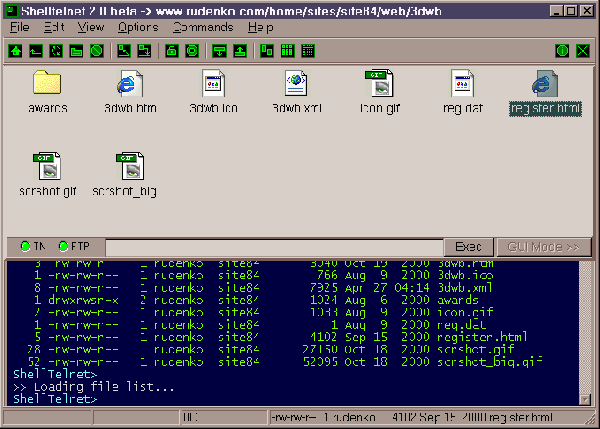The height and width of the screenshot is (429, 600).
Task: Click the green X icon in the toolbar
Action: 582,50
